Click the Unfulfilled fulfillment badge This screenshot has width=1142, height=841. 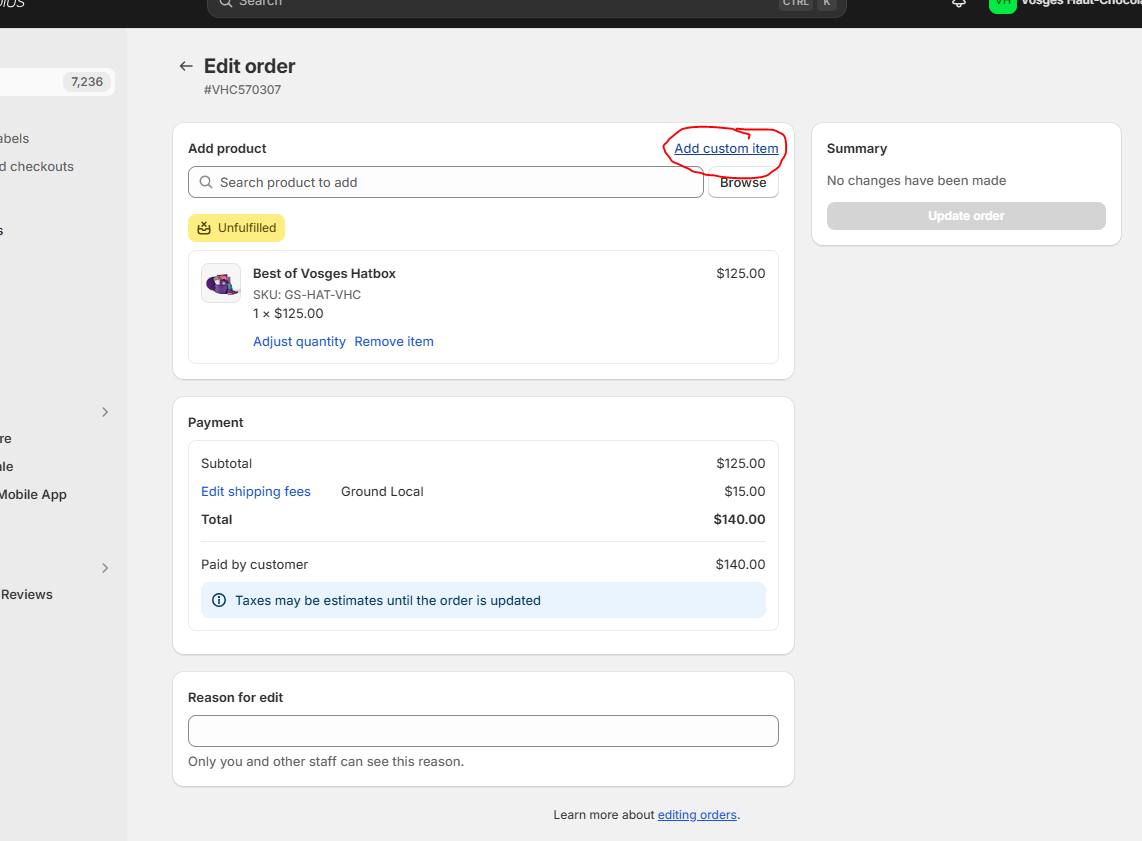tap(236, 228)
